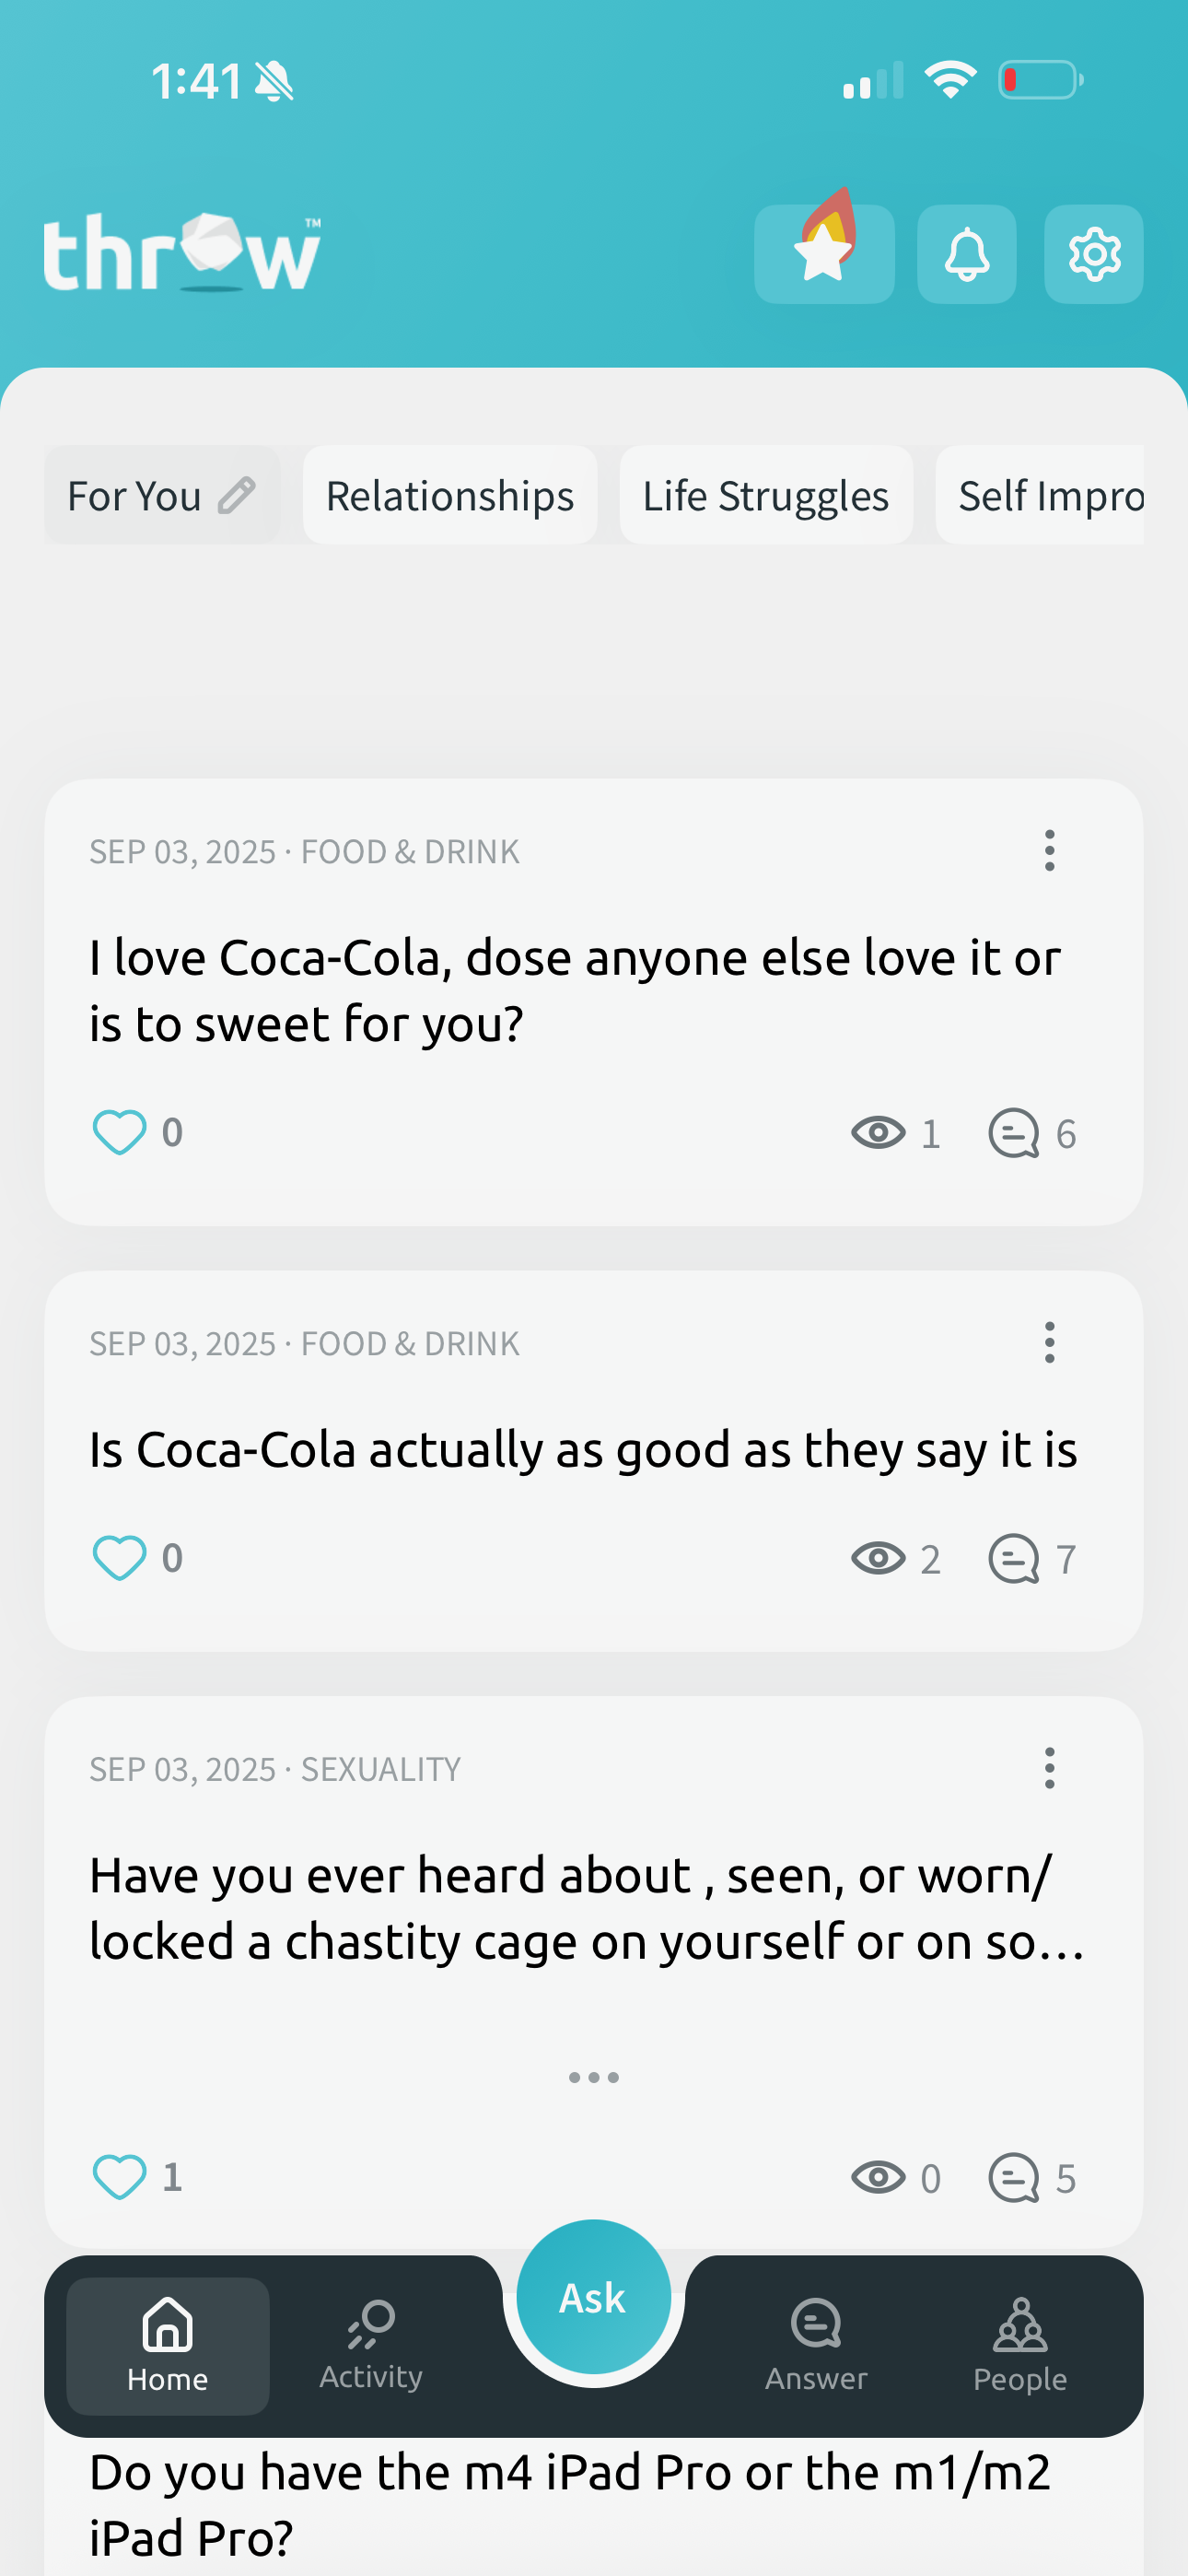The height and width of the screenshot is (2576, 1188).
Task: Like the 'Is Coca-Cola actually as good' post
Action: [119, 1557]
